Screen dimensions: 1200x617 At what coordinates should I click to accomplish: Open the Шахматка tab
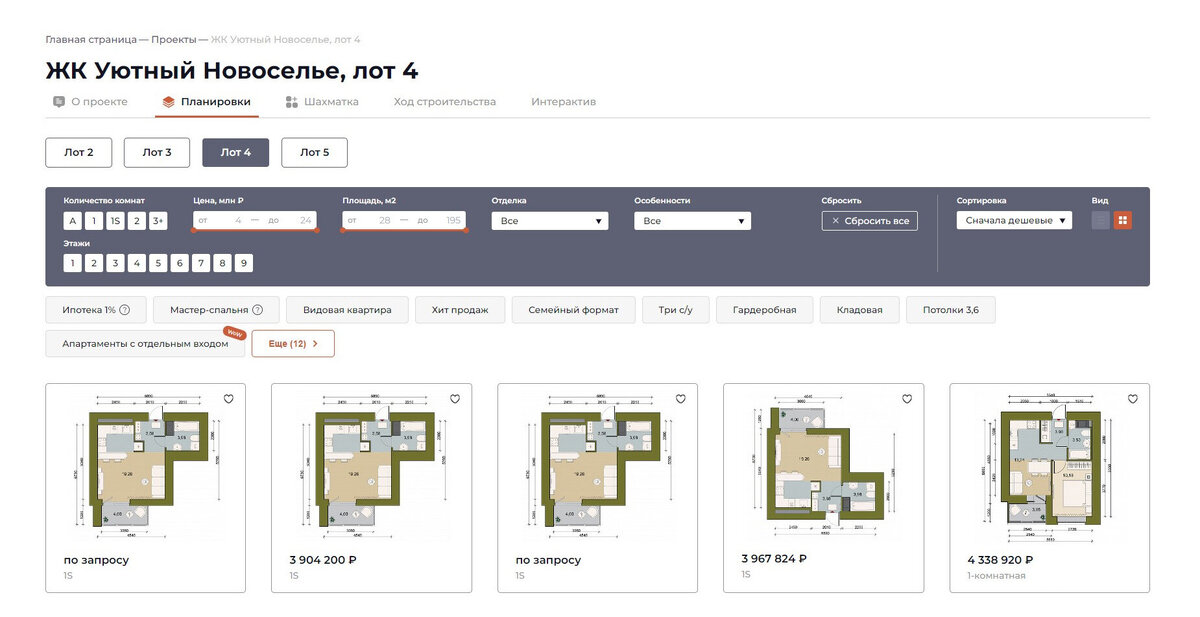[x=322, y=102]
